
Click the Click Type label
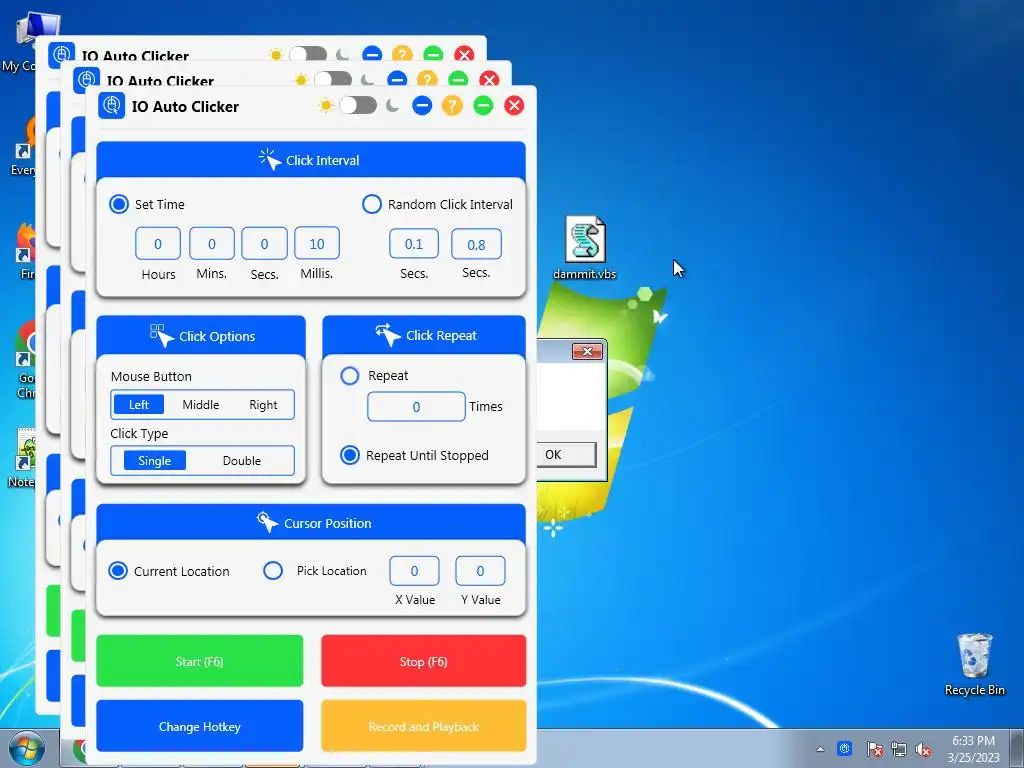point(139,434)
